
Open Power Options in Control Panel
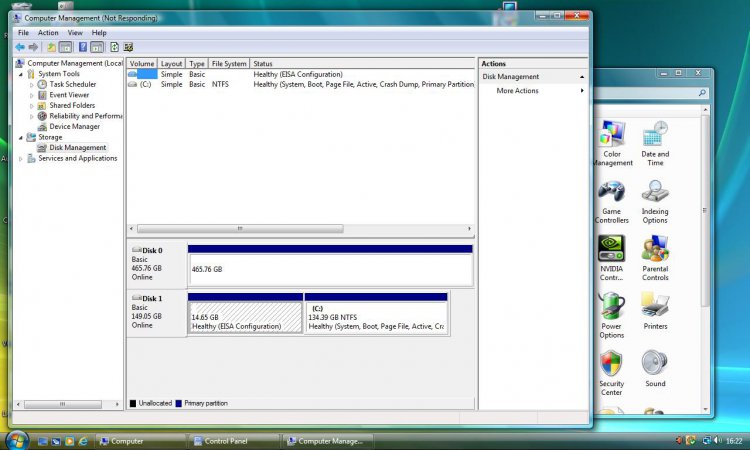pyautogui.click(x=612, y=316)
